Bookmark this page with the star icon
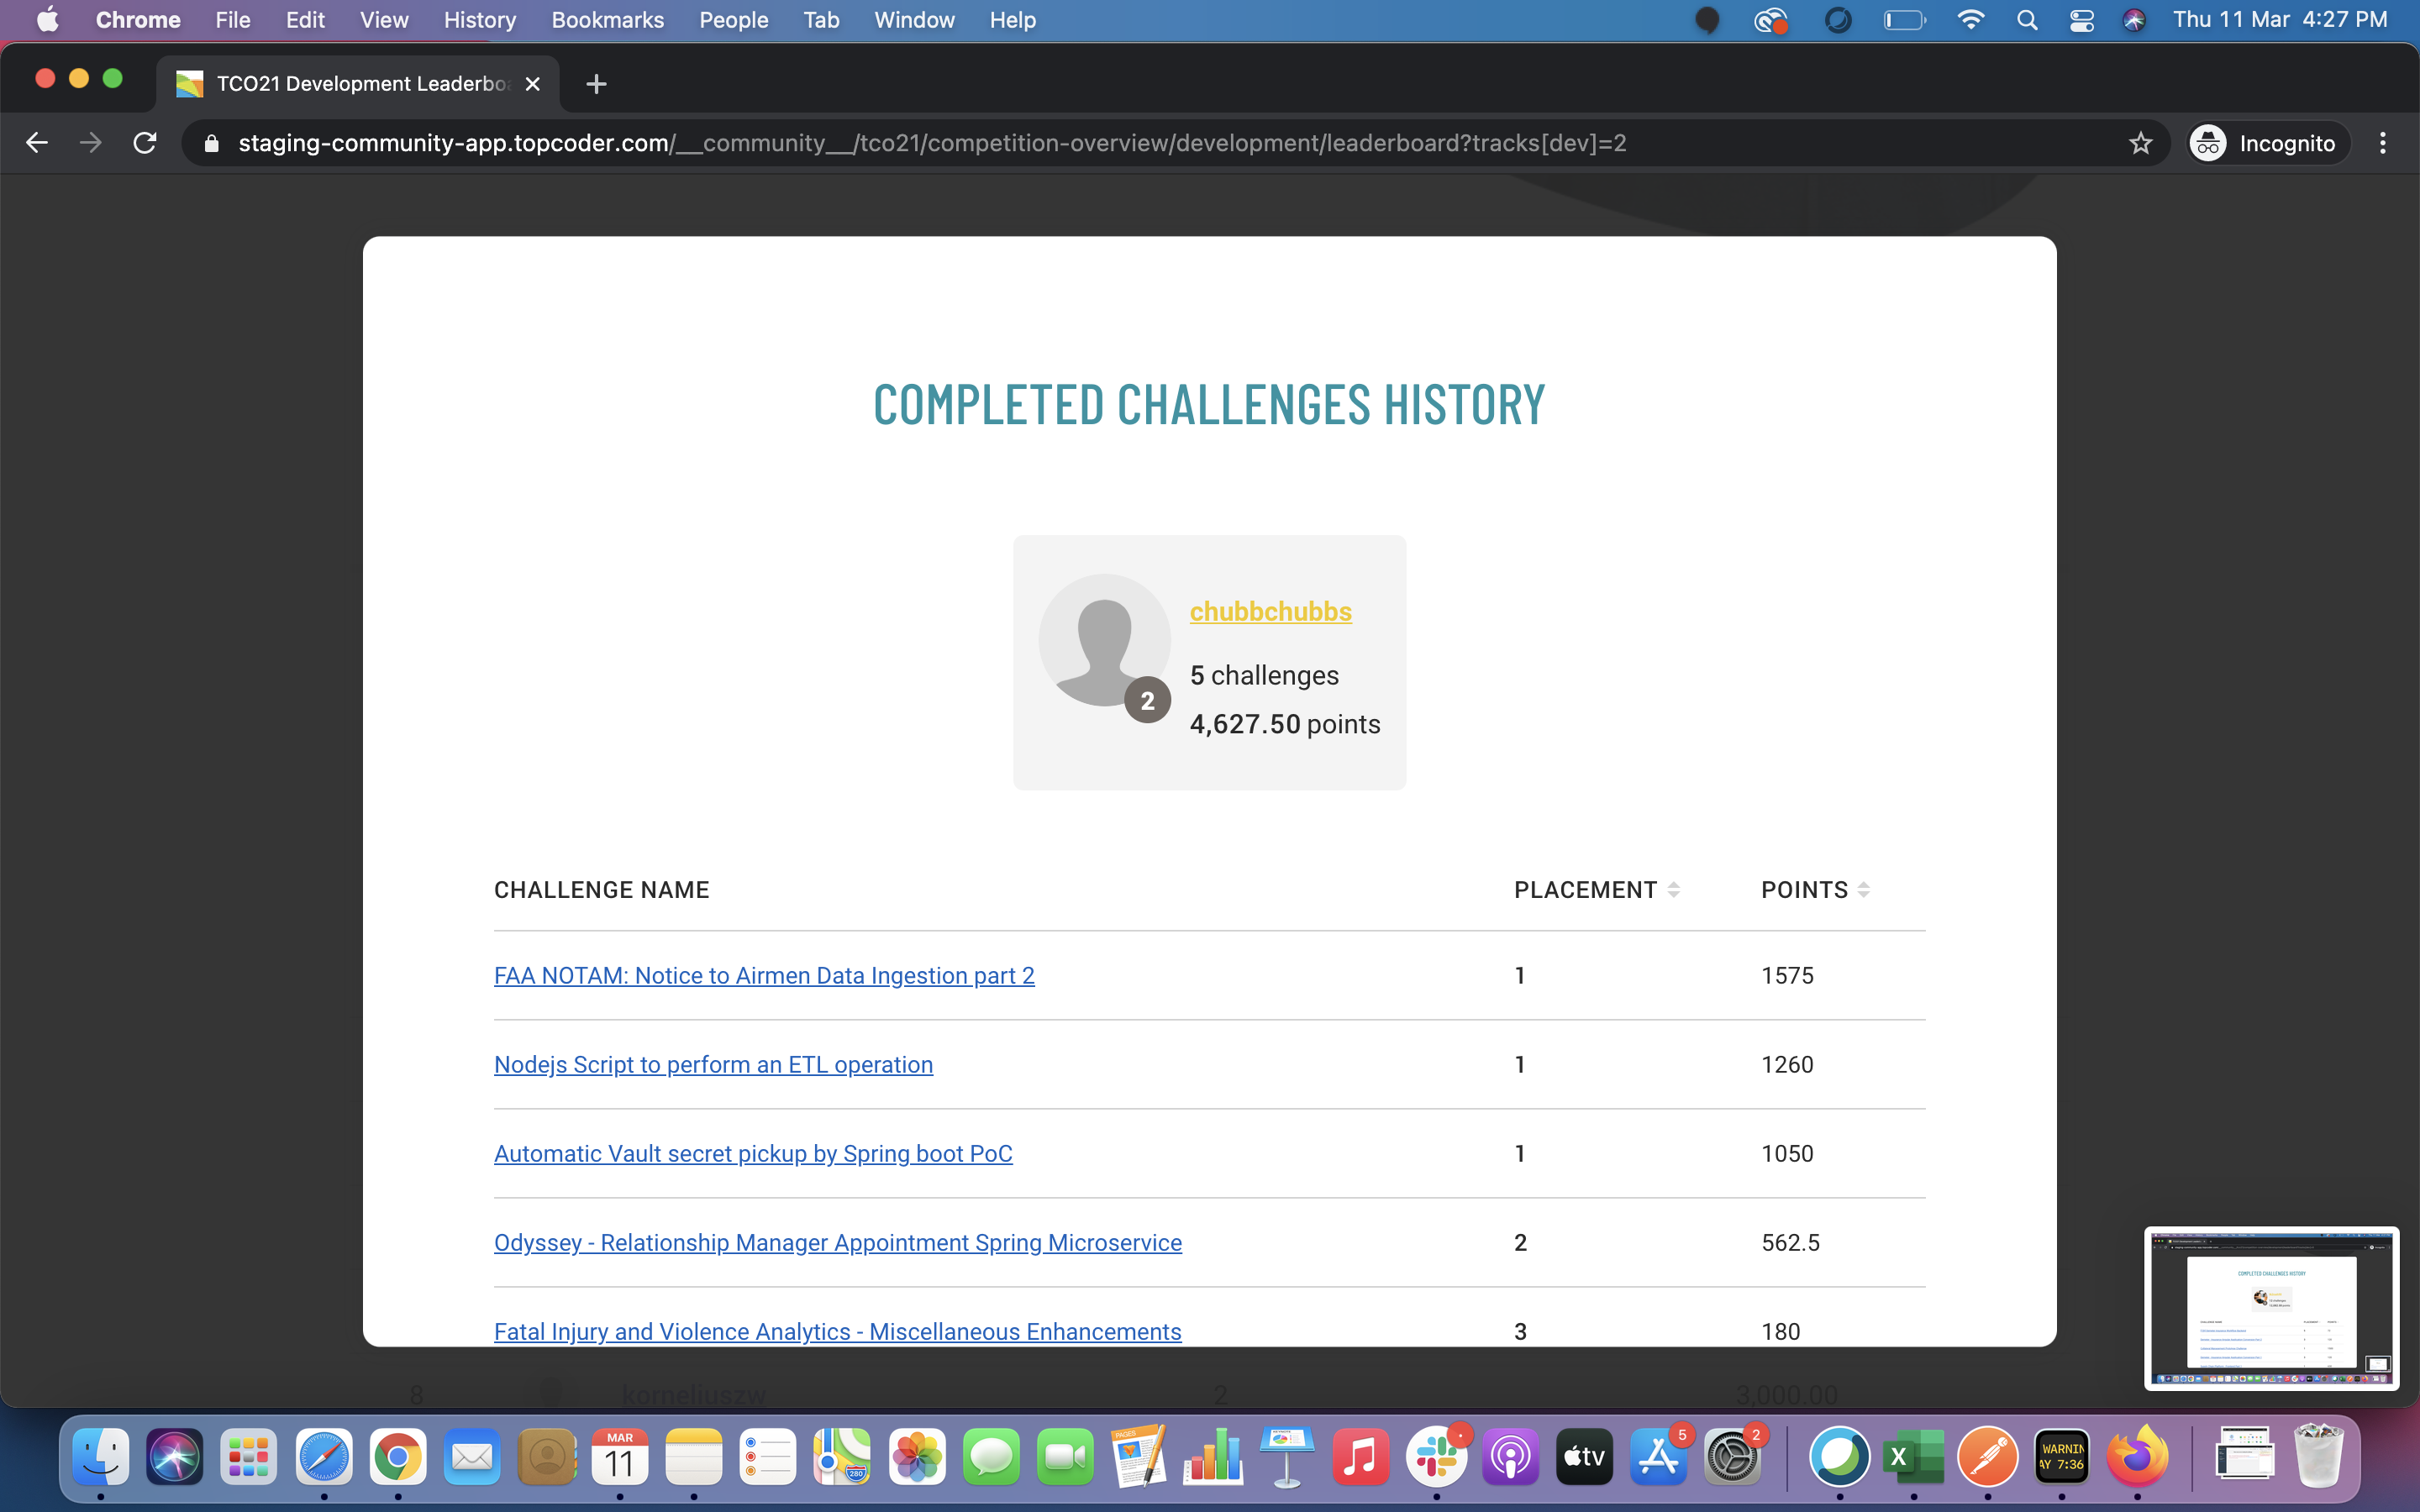This screenshot has width=2420, height=1512. (2140, 143)
